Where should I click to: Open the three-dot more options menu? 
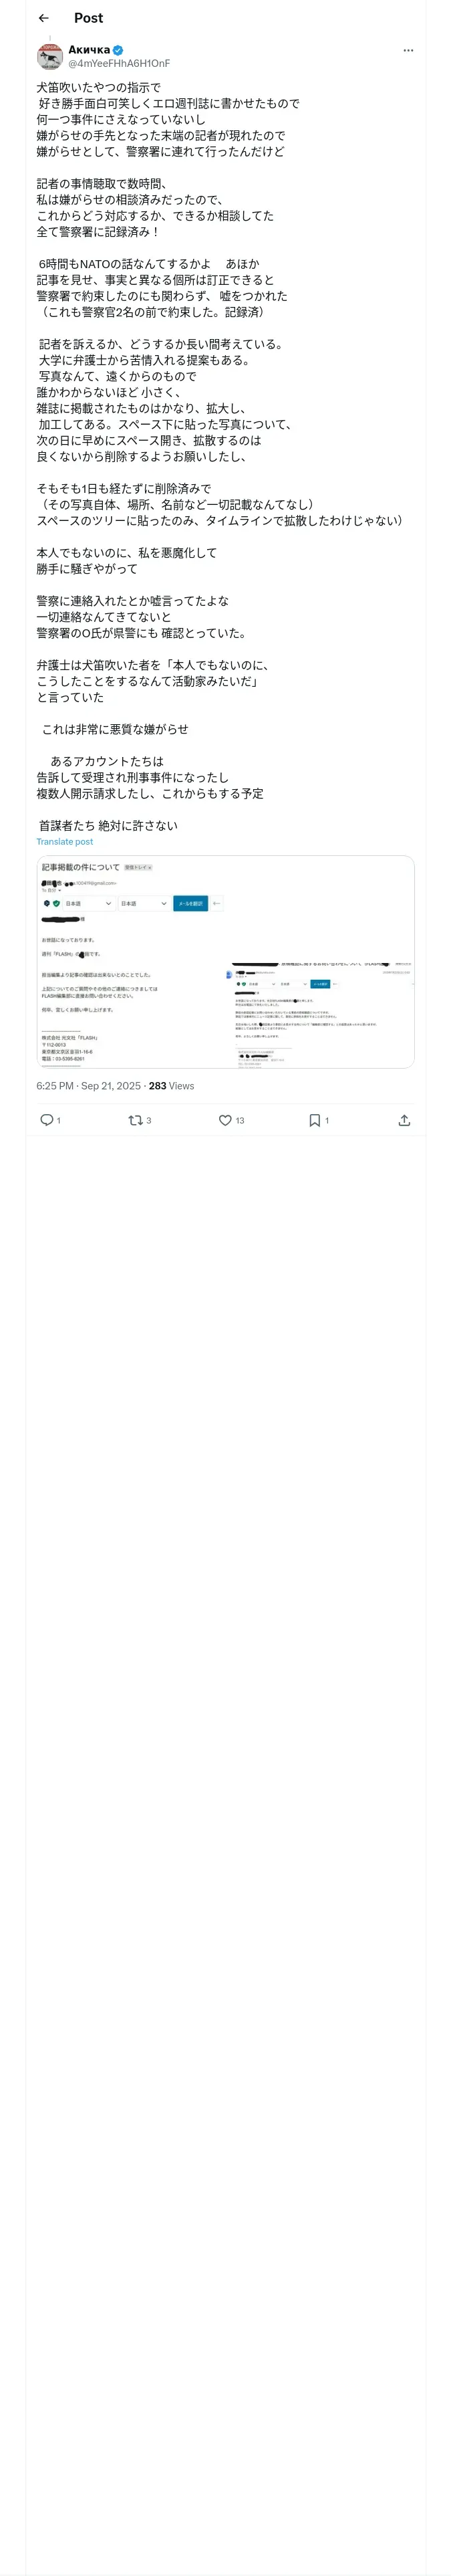point(408,50)
